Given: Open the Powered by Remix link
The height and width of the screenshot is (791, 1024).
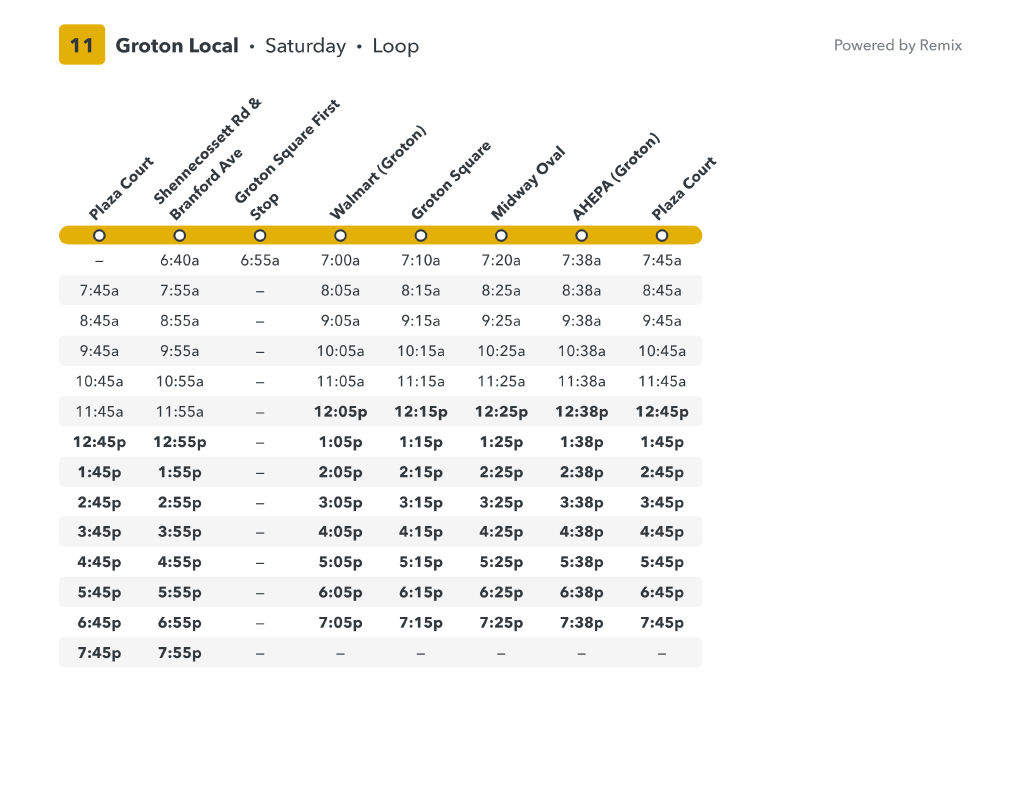Looking at the screenshot, I should (897, 45).
